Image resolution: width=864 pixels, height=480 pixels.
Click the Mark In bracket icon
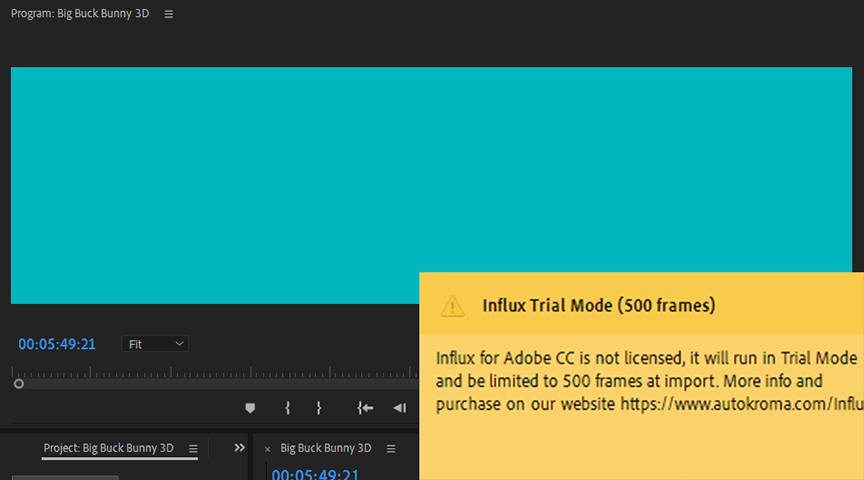click(x=287, y=408)
